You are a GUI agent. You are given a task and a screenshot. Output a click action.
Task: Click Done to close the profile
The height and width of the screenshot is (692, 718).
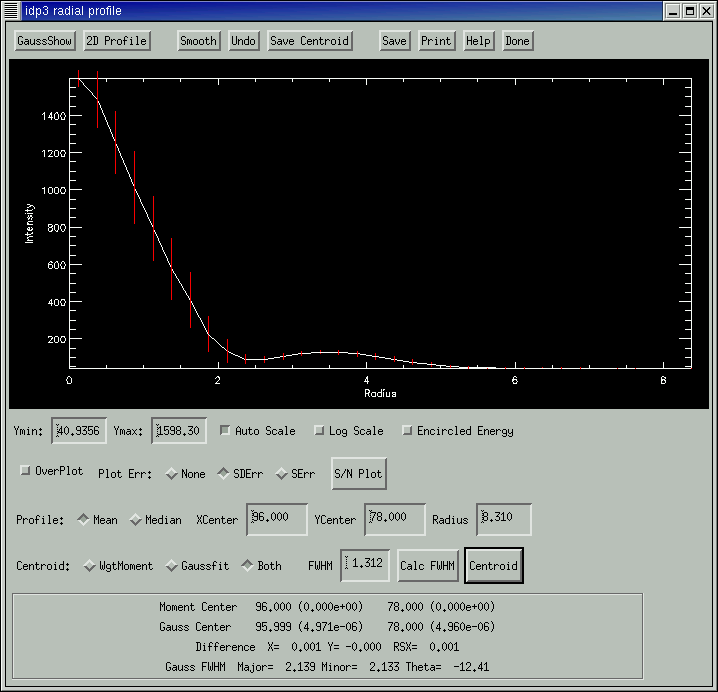click(x=517, y=41)
